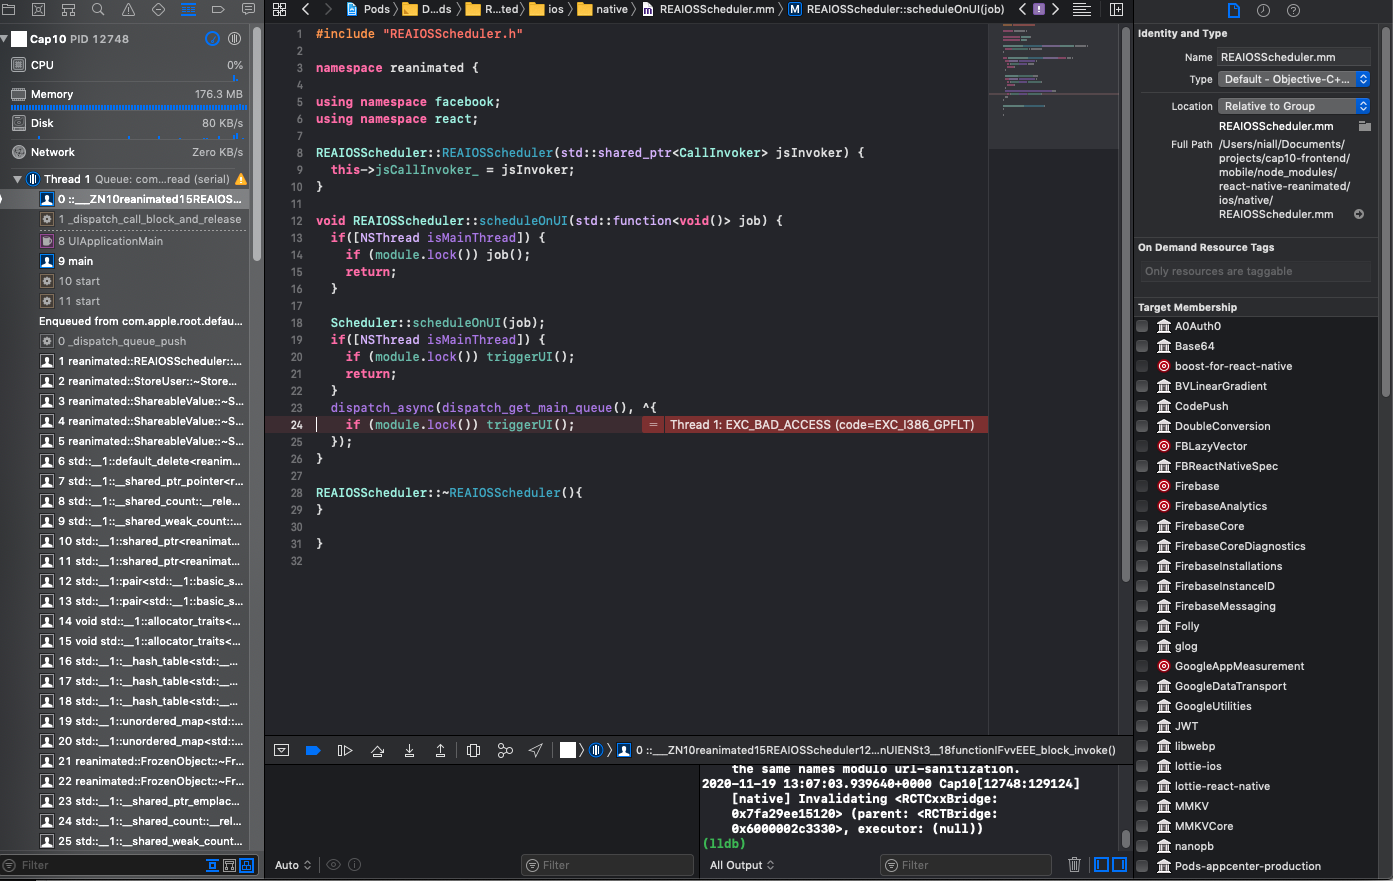1393x881 pixels.
Task: Deactivate breakpoints in the debug bar
Action: pos(313,749)
